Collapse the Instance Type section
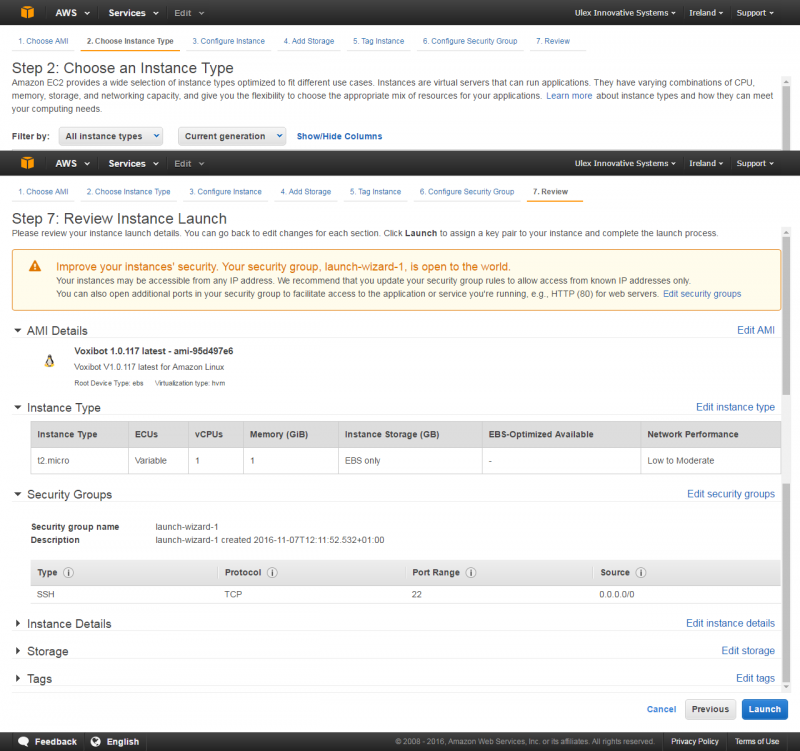The width and height of the screenshot is (800, 751). pos(18,407)
